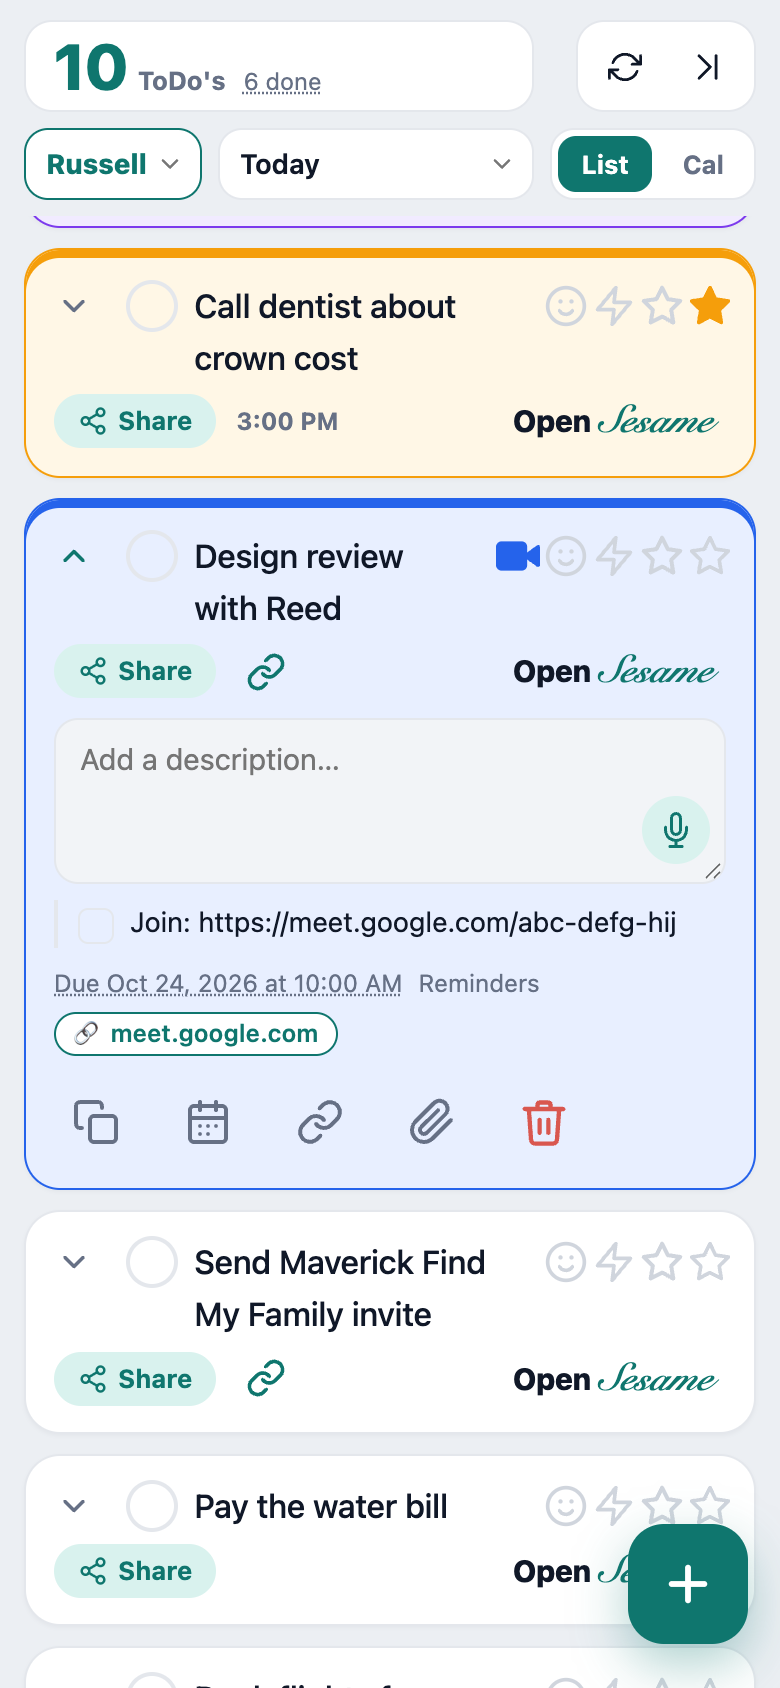Click Open Sesame on Send Maverick card
This screenshot has height=1688, width=780.
(x=616, y=1380)
